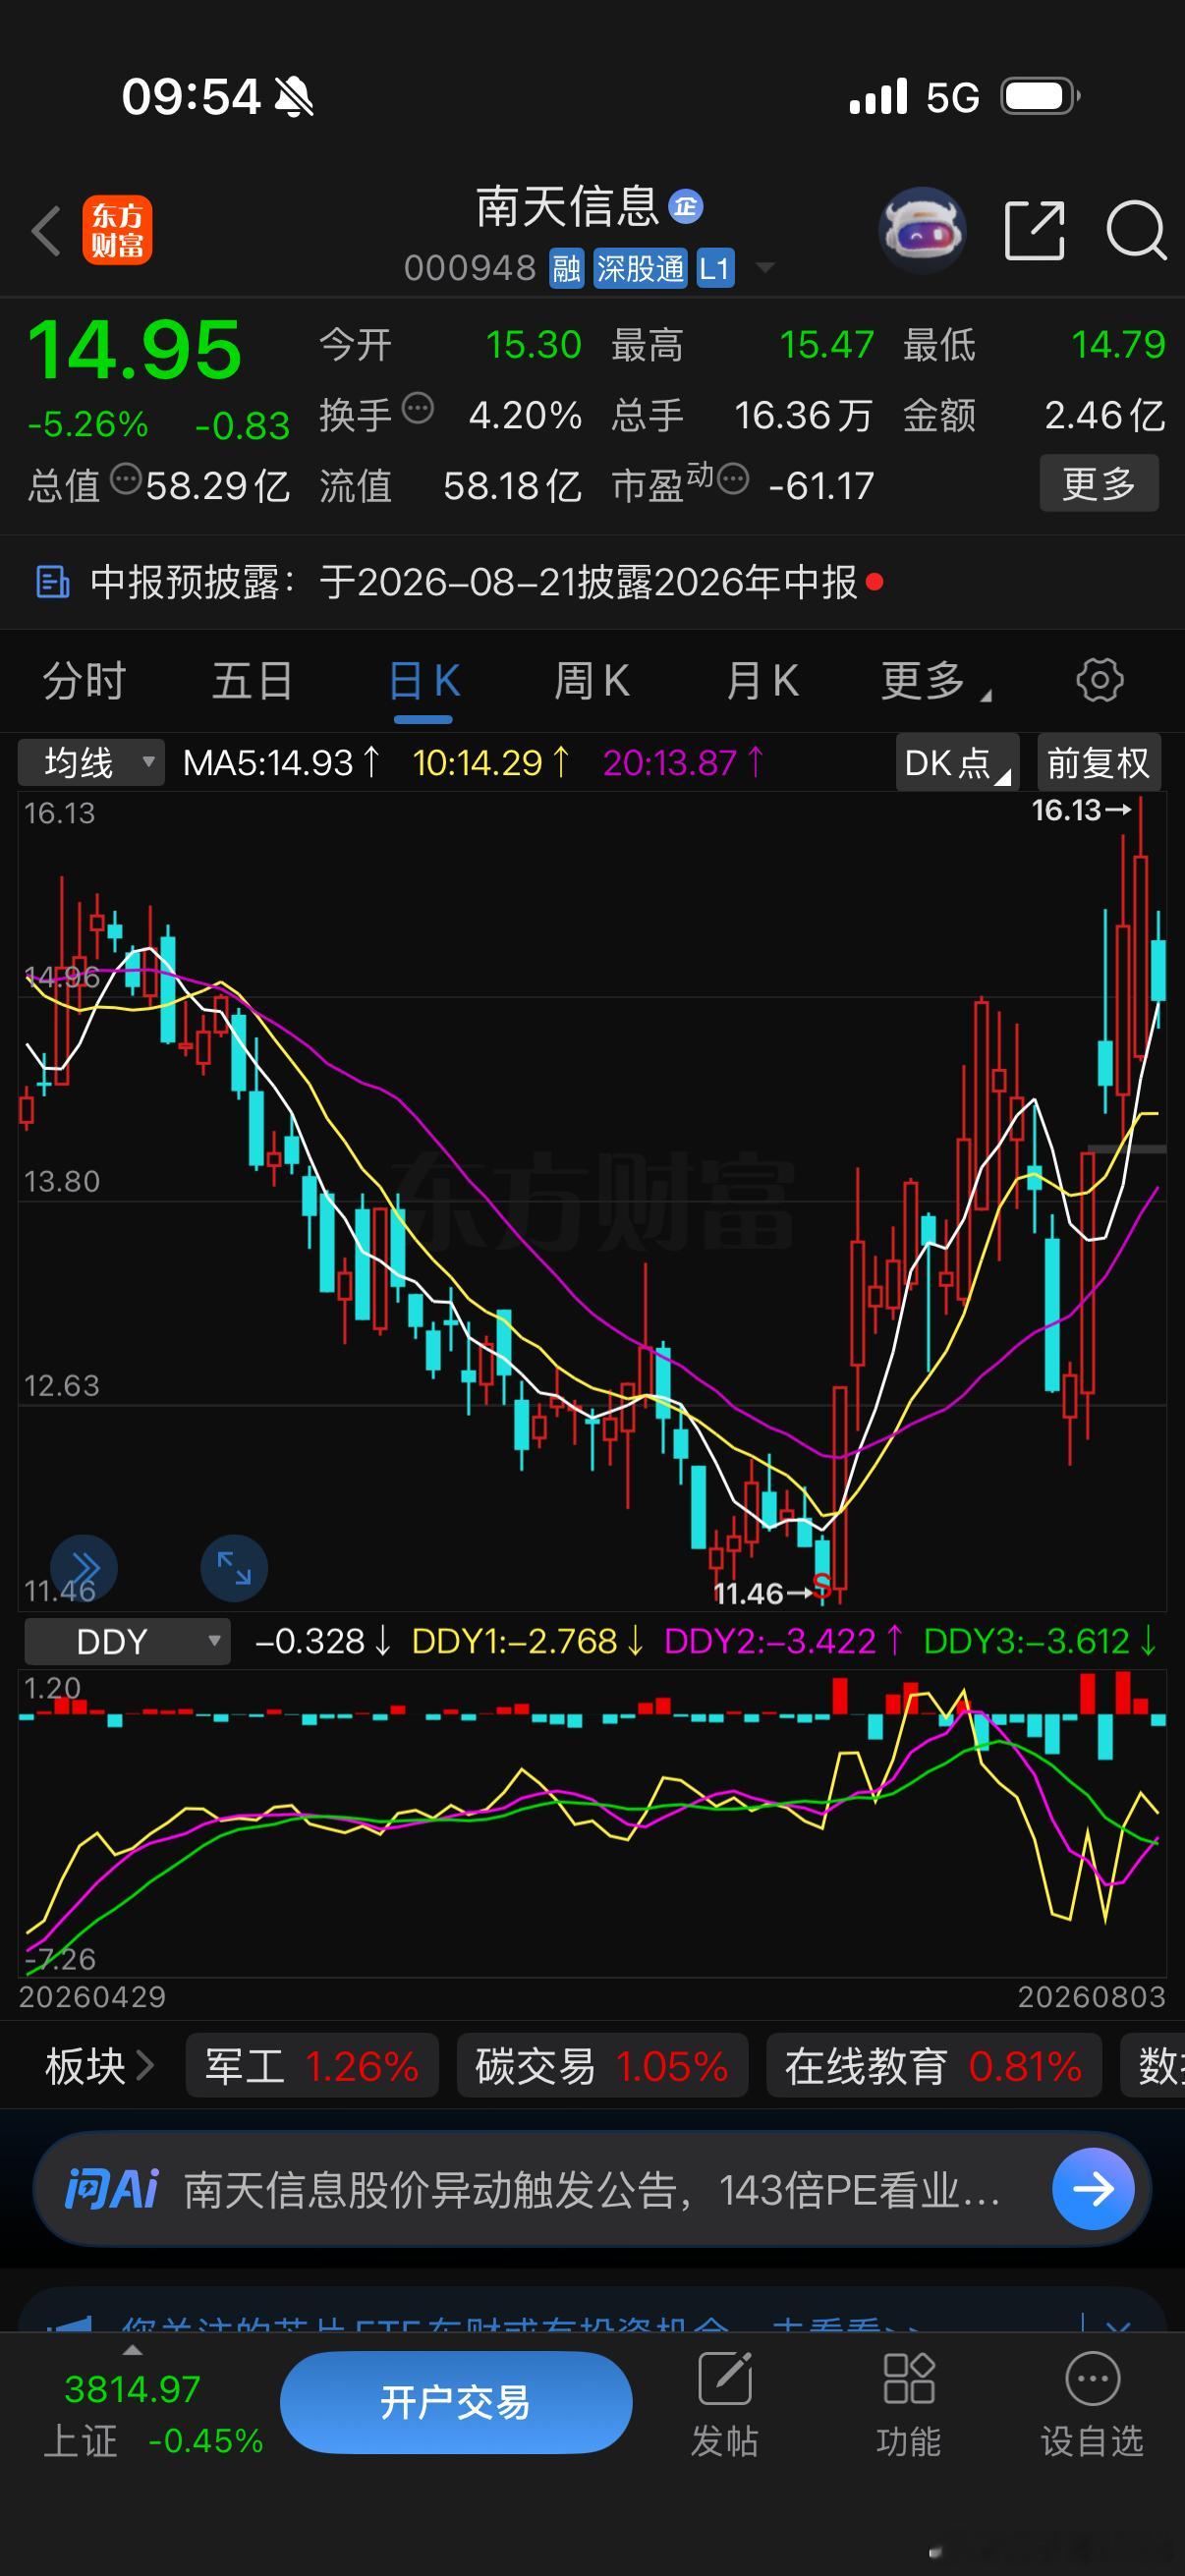Tap the current price 14.95

tap(134, 350)
